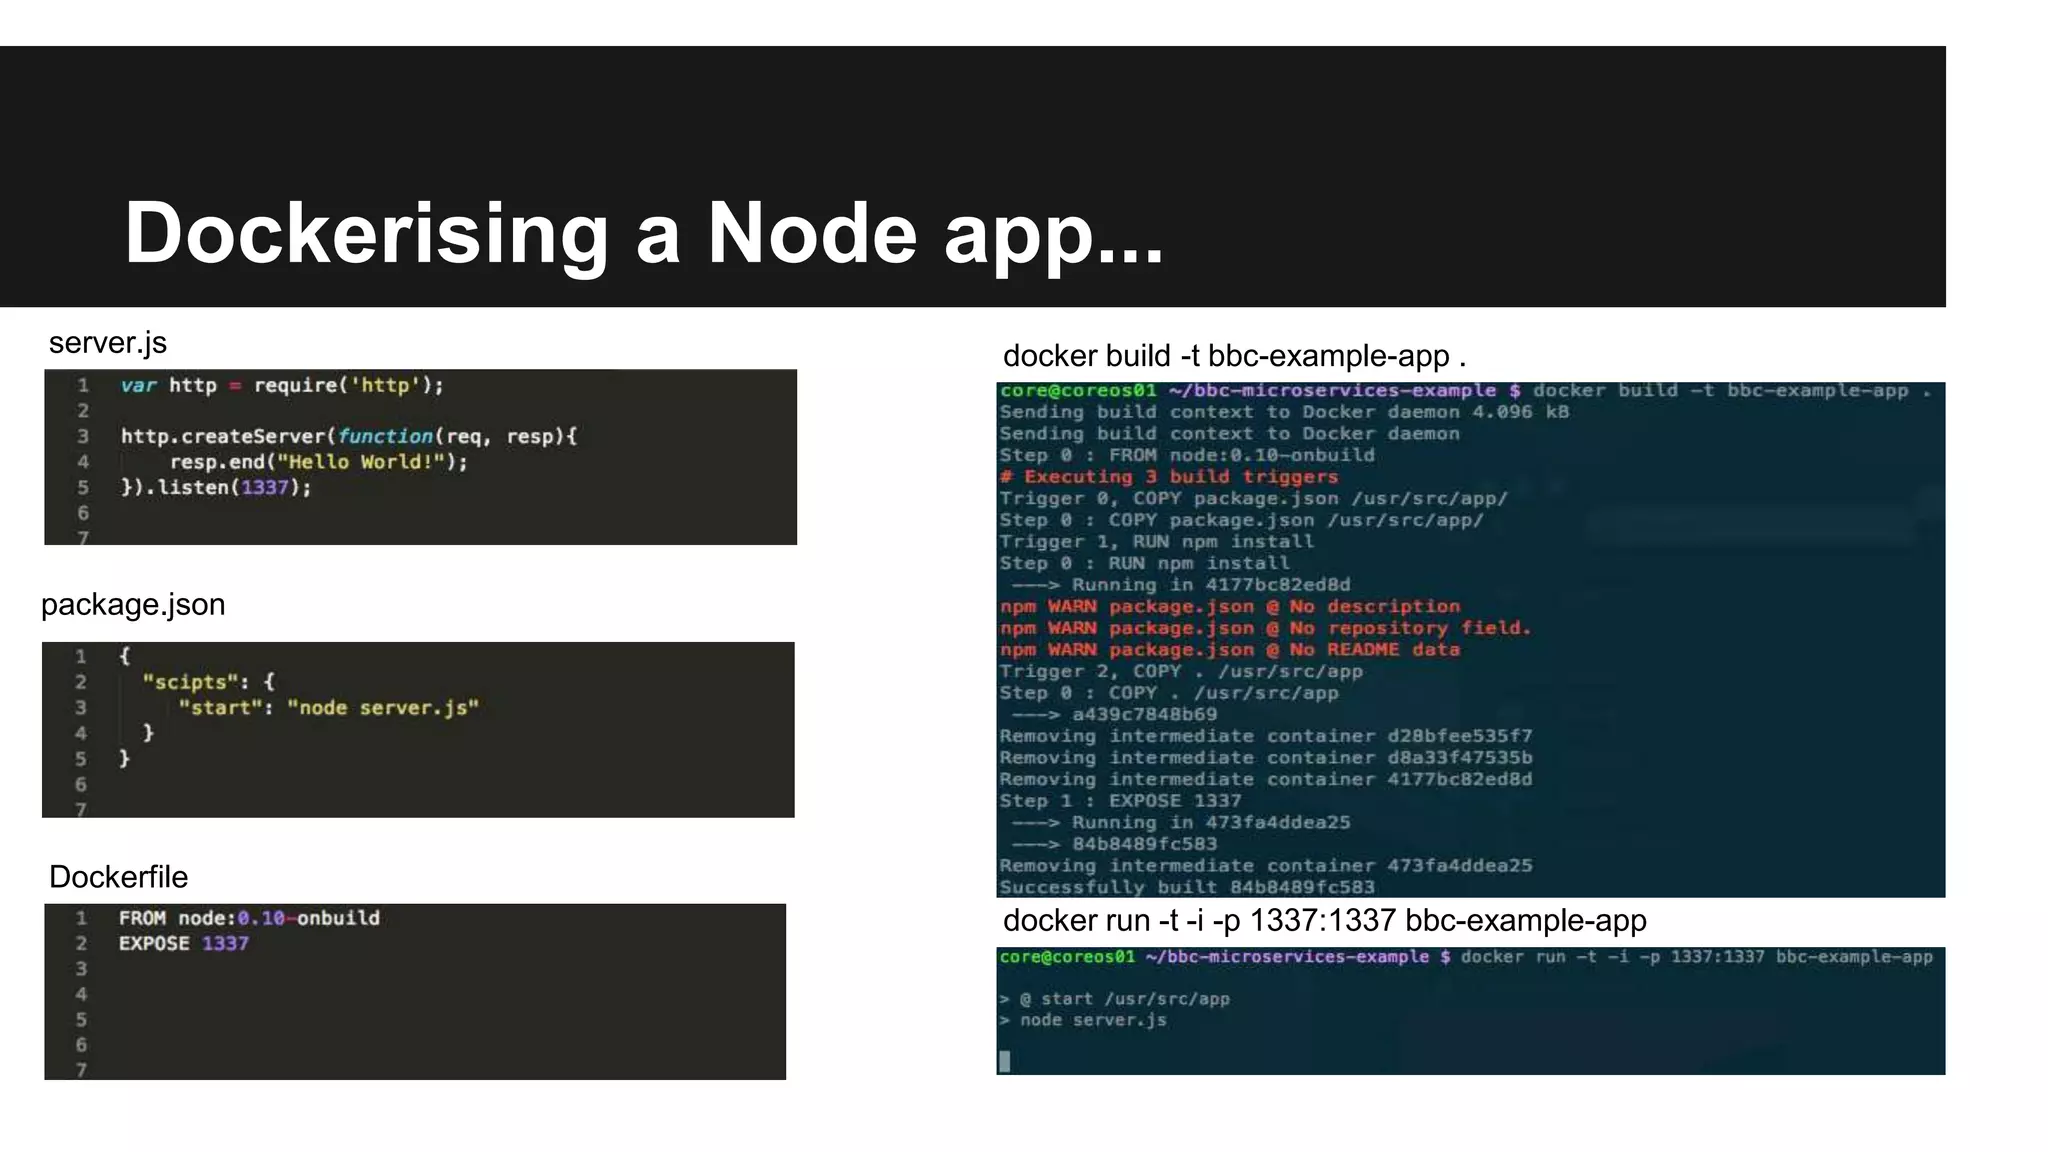2048x1152 pixels.
Task: Click the 'docker run -t -i -p 1337:1337 bbc-example-app' caption
Action: pos(1325,921)
